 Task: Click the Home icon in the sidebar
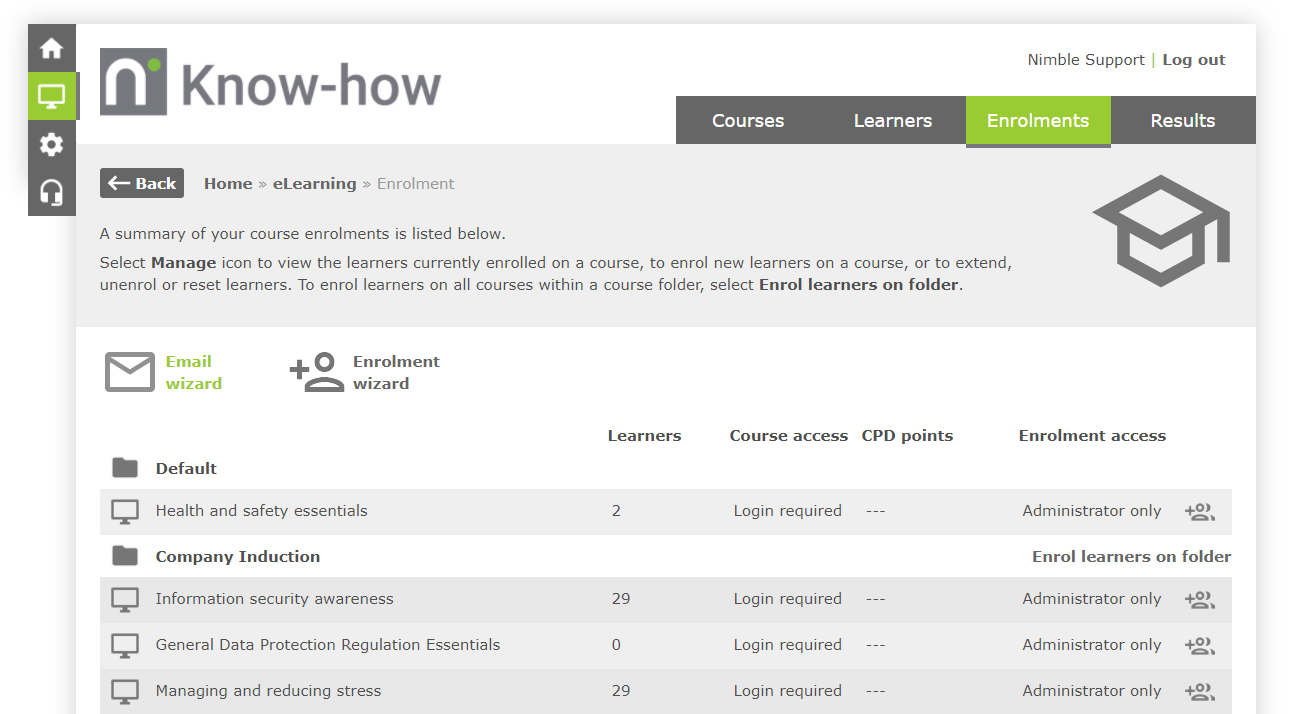(51, 48)
